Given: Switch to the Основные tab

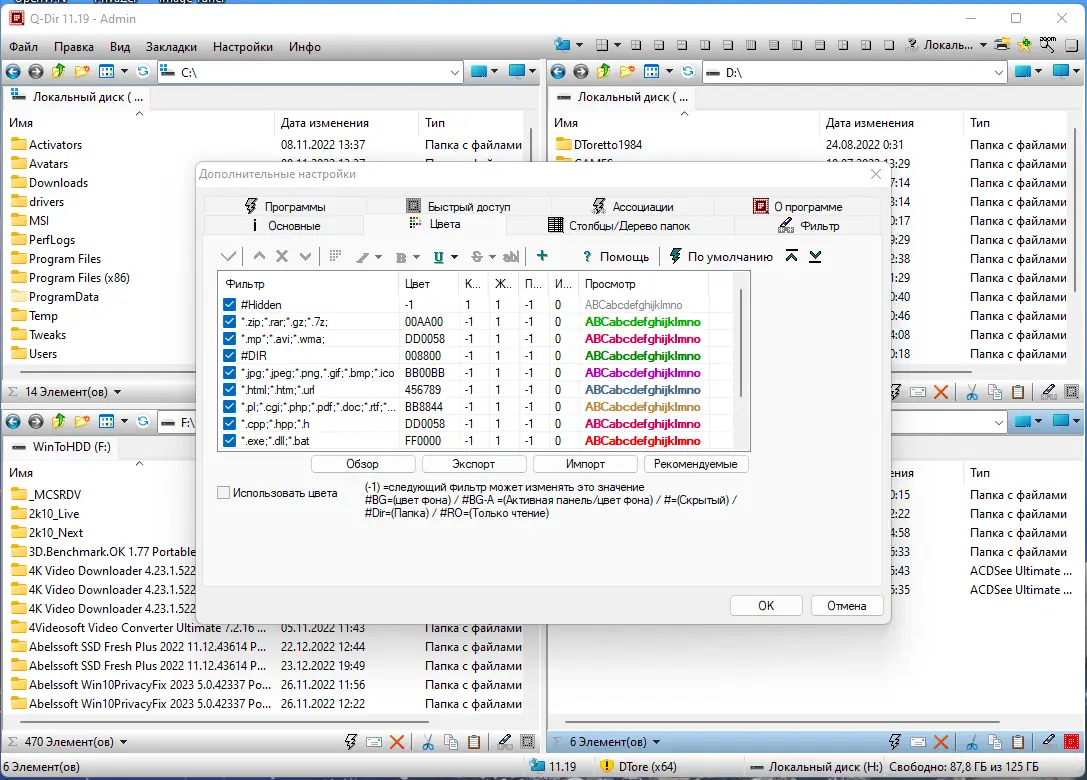Looking at the screenshot, I should tap(285, 226).
